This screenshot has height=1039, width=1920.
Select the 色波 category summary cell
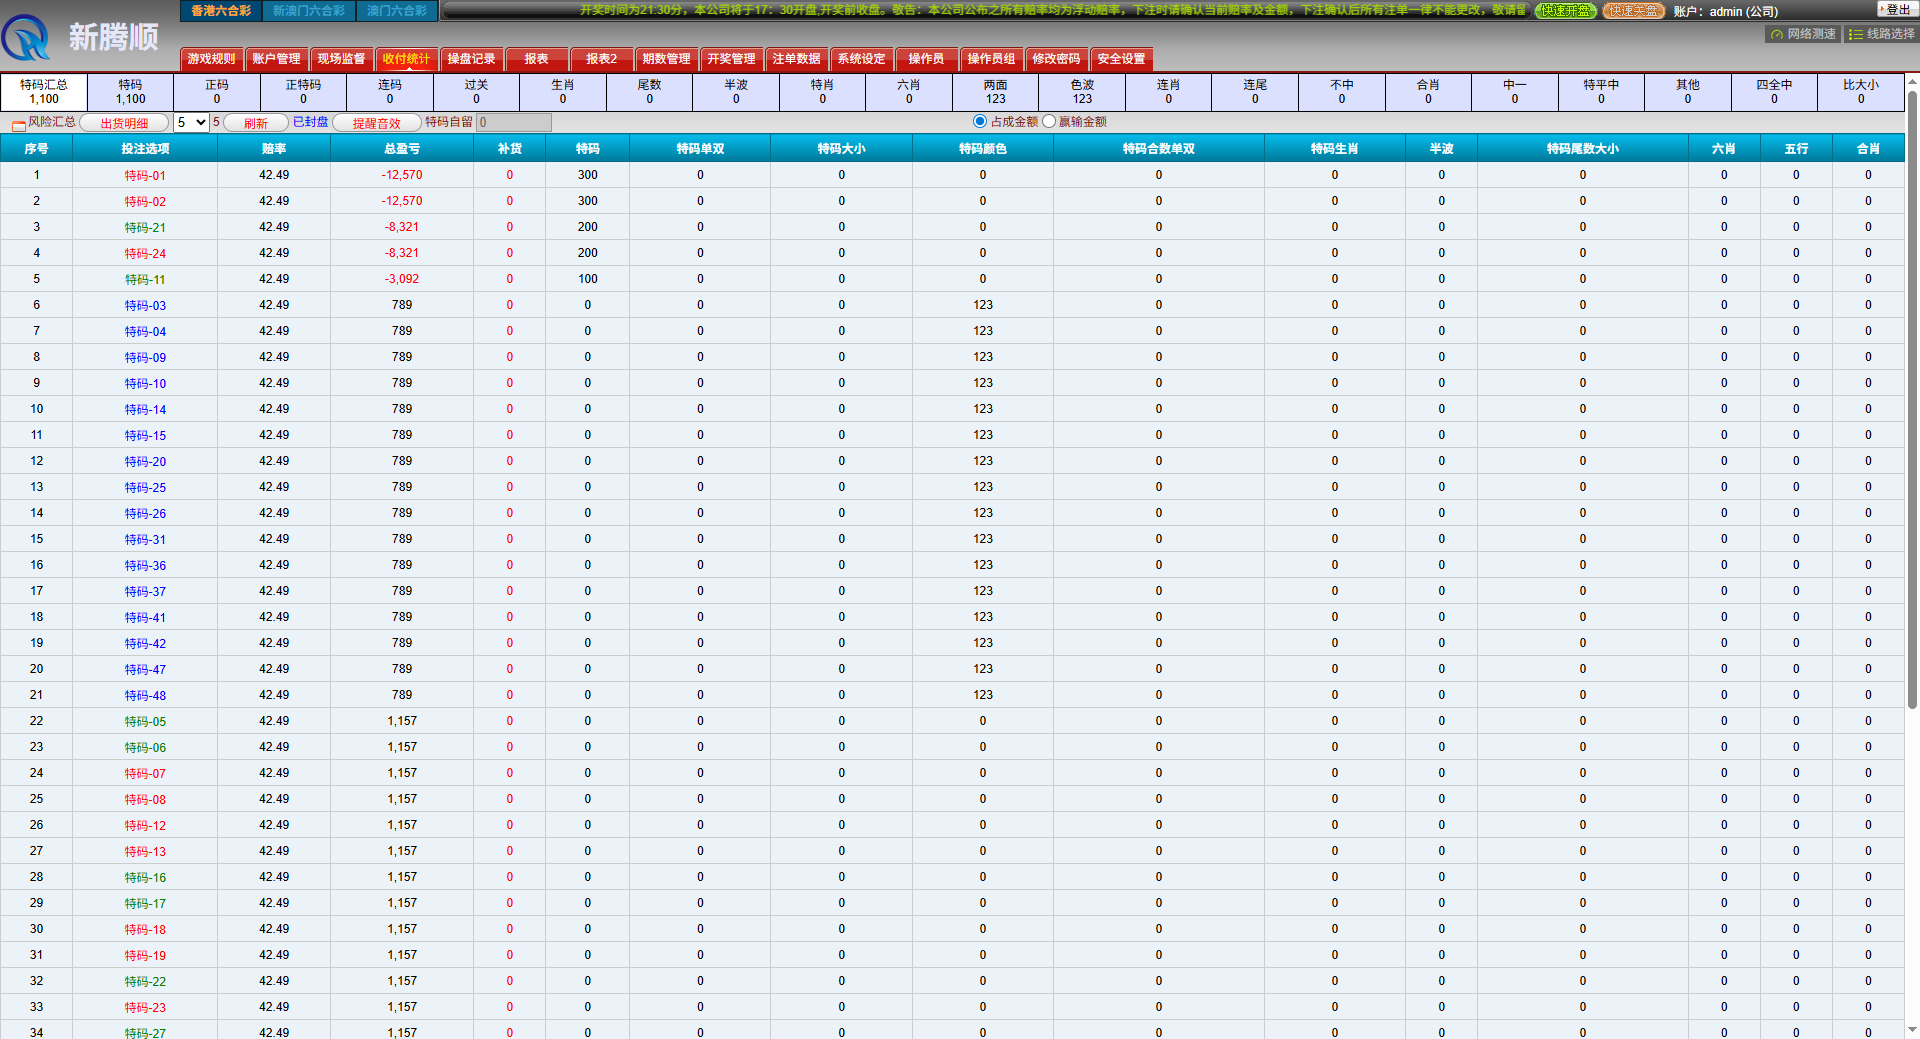[x=1082, y=92]
